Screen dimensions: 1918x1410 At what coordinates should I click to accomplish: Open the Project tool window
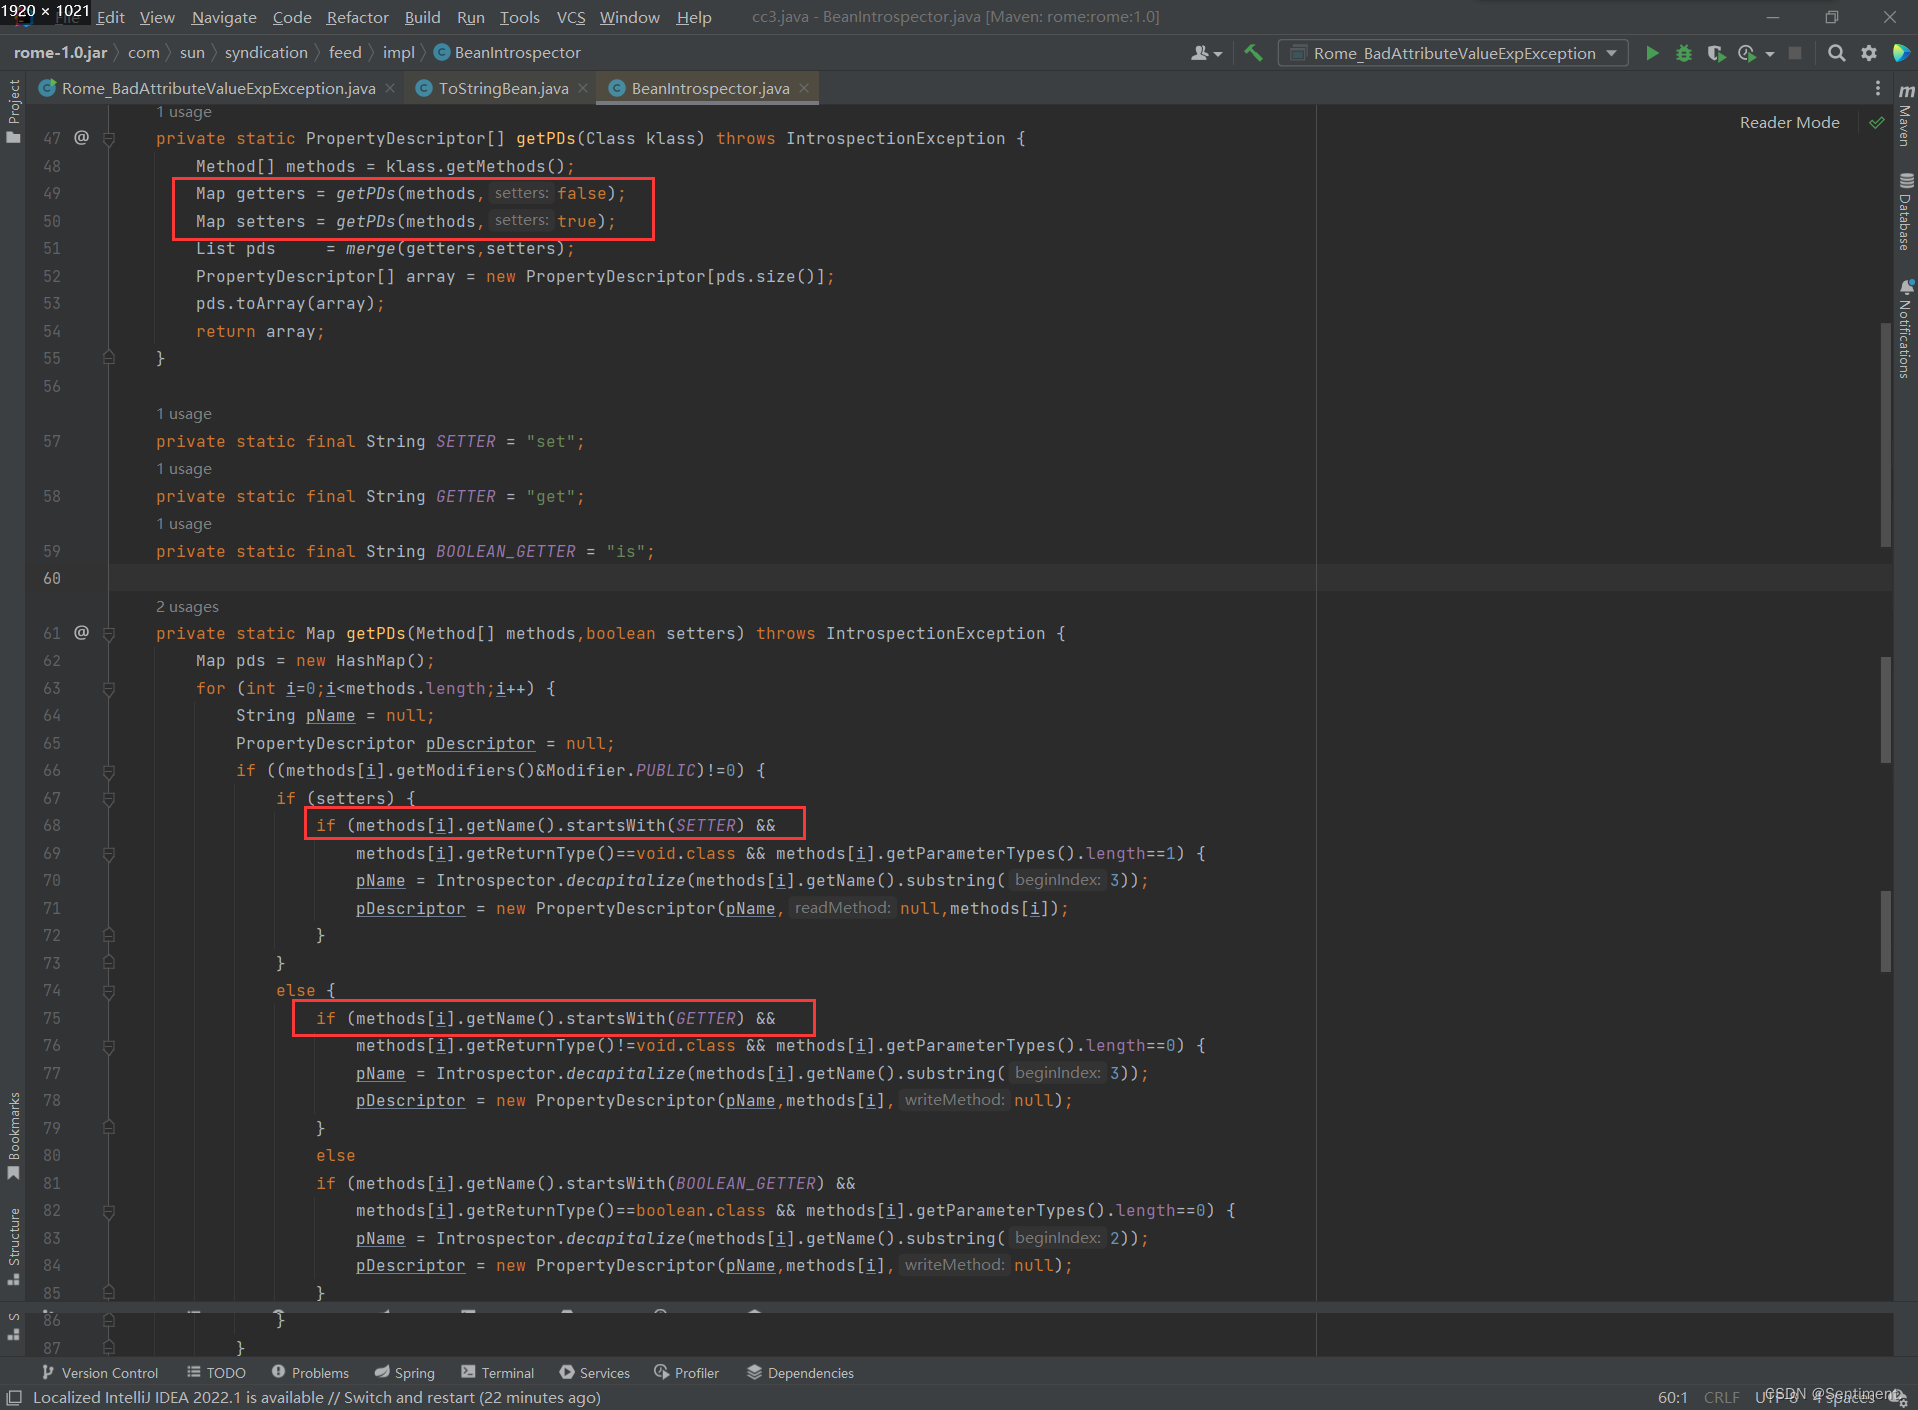pos(13,111)
